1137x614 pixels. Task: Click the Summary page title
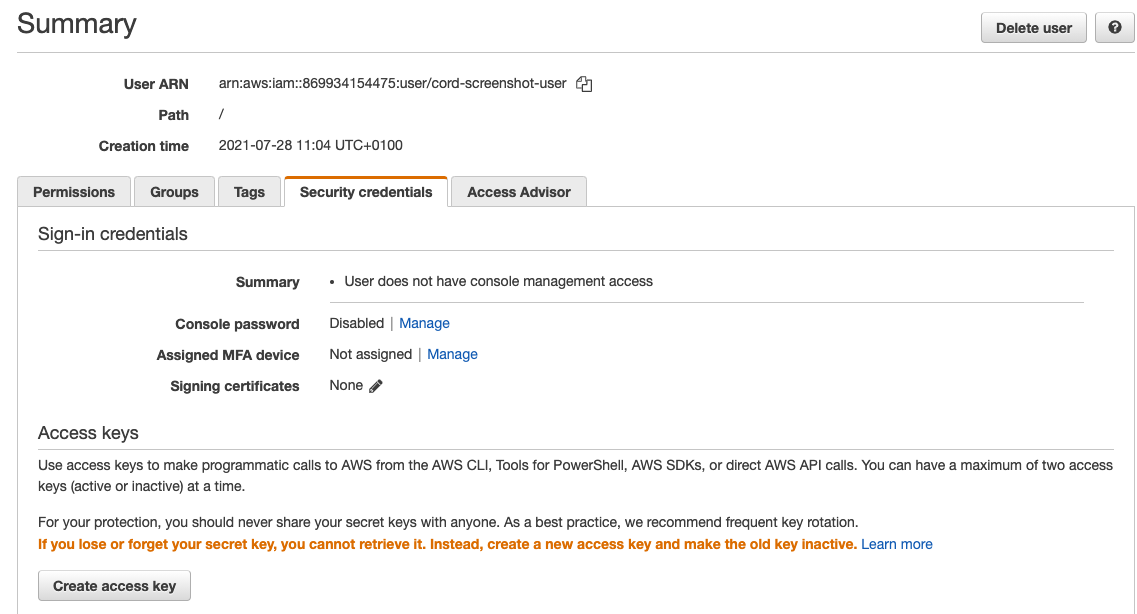coord(76,24)
